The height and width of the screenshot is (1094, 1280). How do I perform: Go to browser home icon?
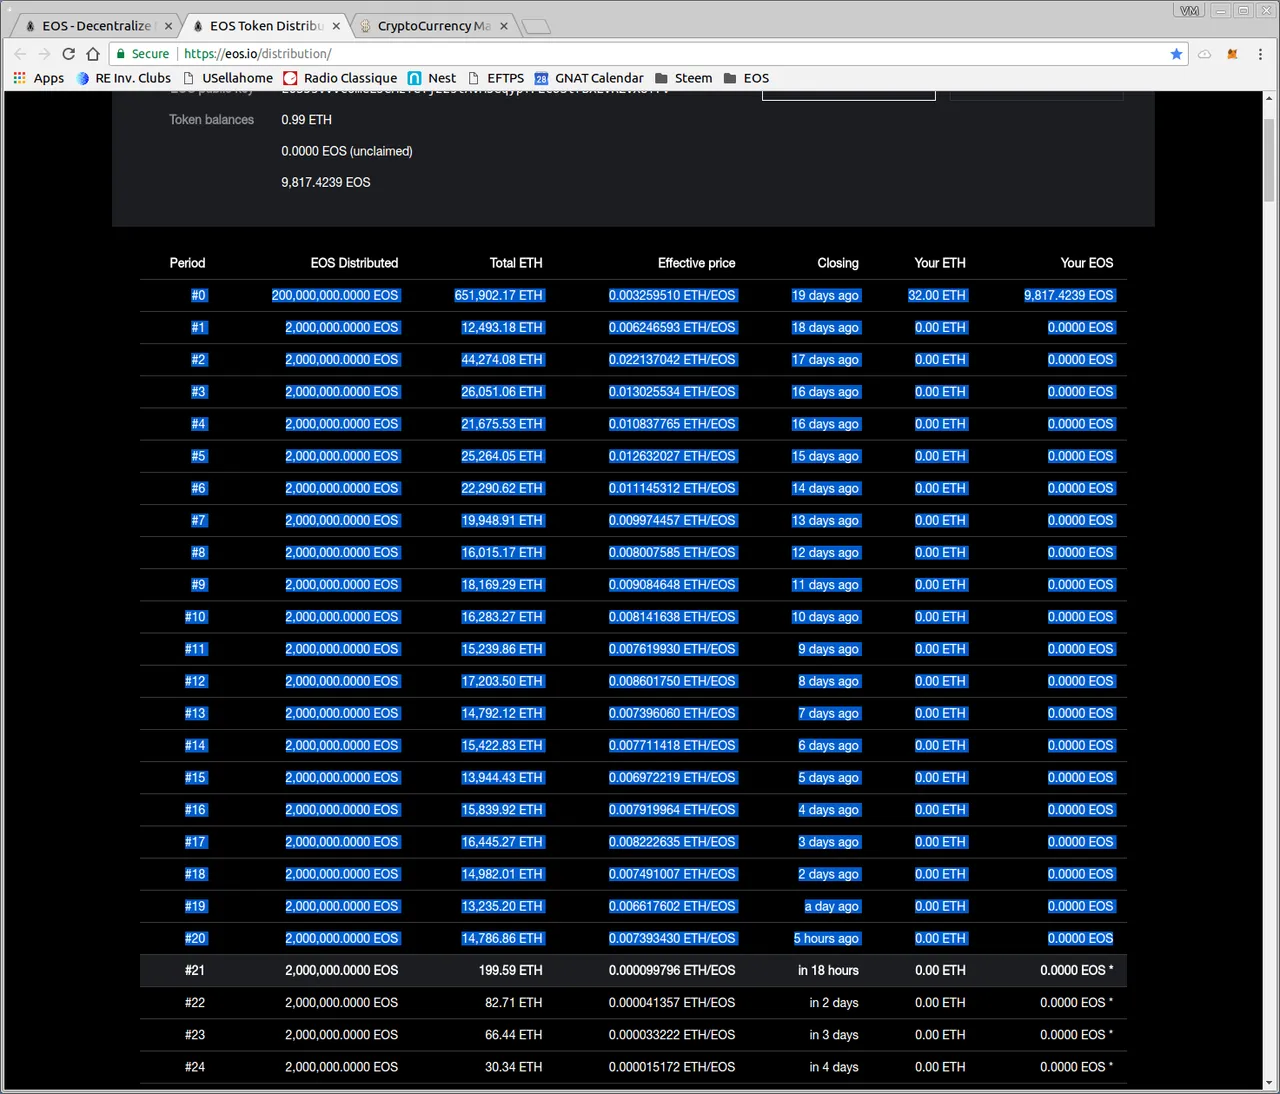[x=93, y=54]
